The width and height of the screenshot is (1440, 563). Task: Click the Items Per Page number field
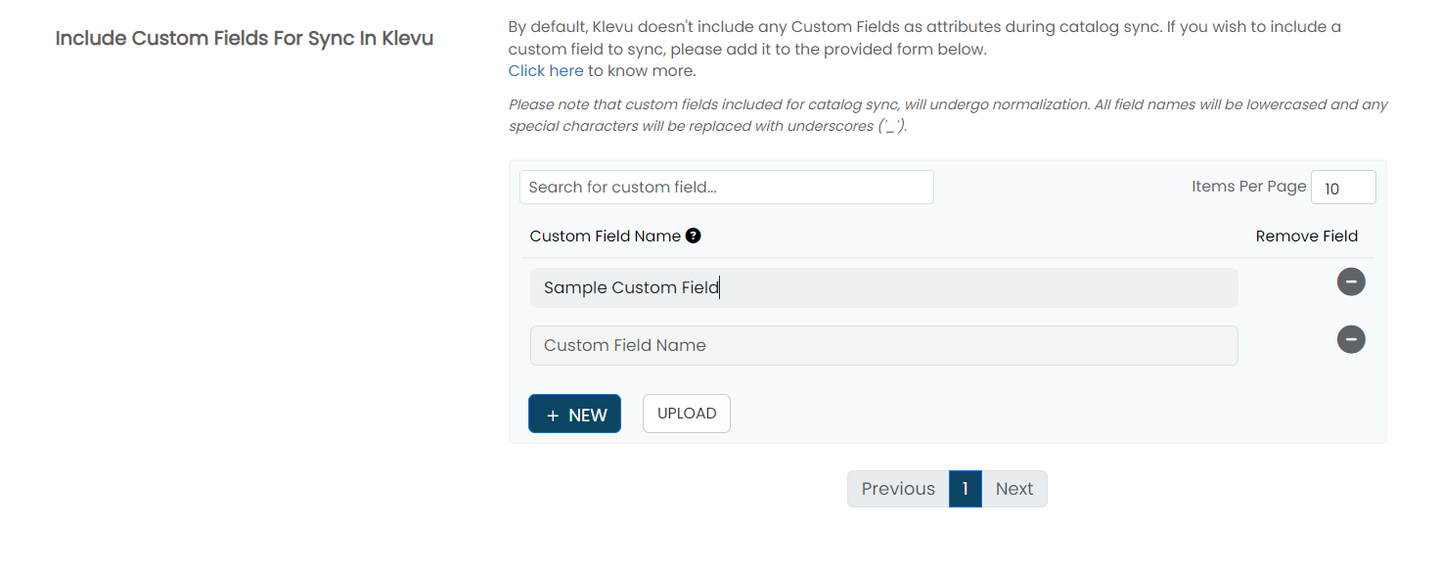tap(1342, 188)
